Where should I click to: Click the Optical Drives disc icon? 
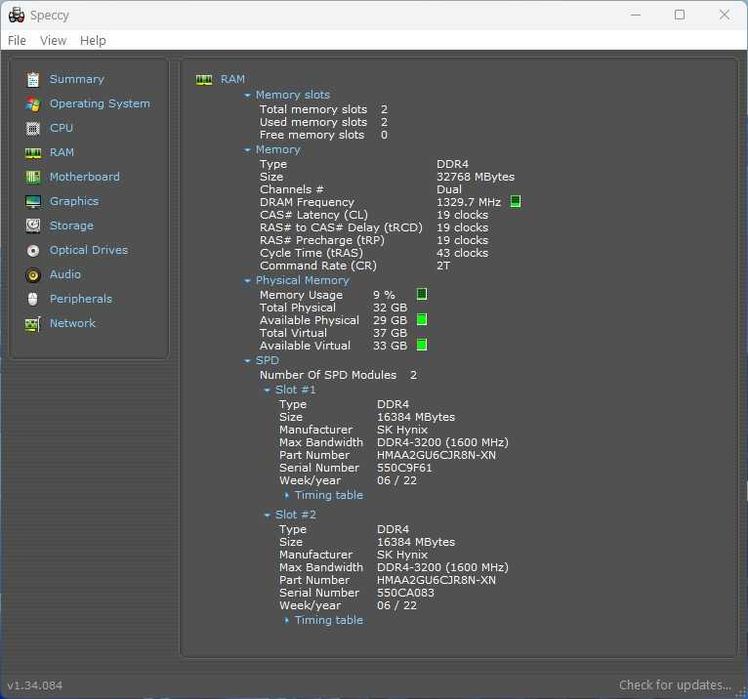33,250
